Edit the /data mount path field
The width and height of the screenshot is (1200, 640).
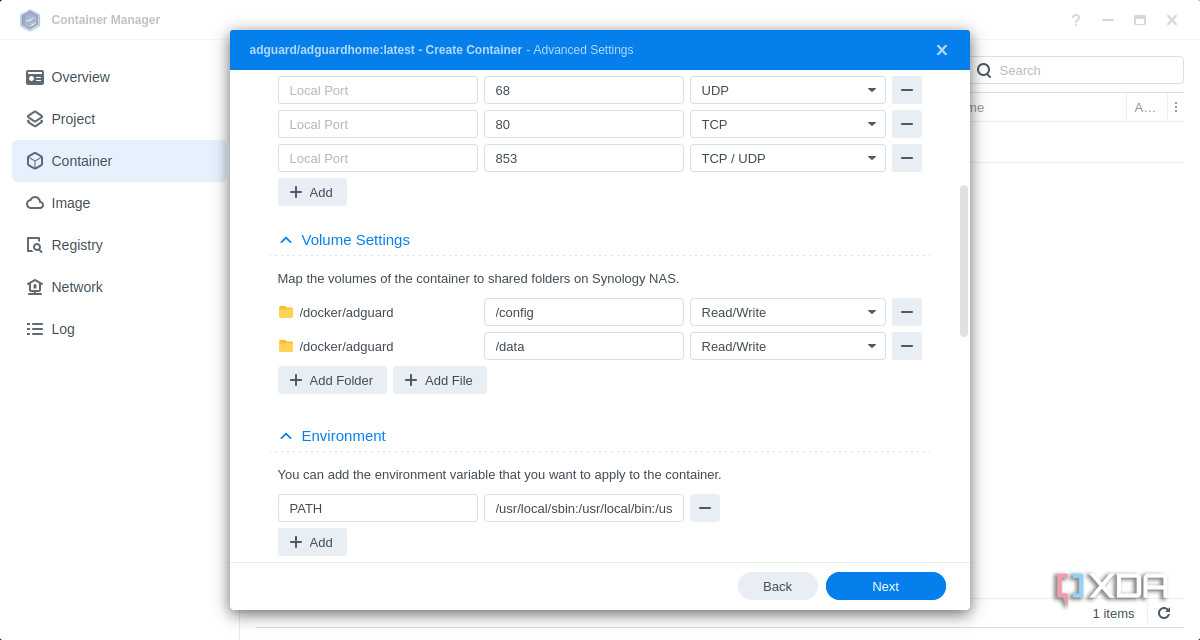coord(584,346)
